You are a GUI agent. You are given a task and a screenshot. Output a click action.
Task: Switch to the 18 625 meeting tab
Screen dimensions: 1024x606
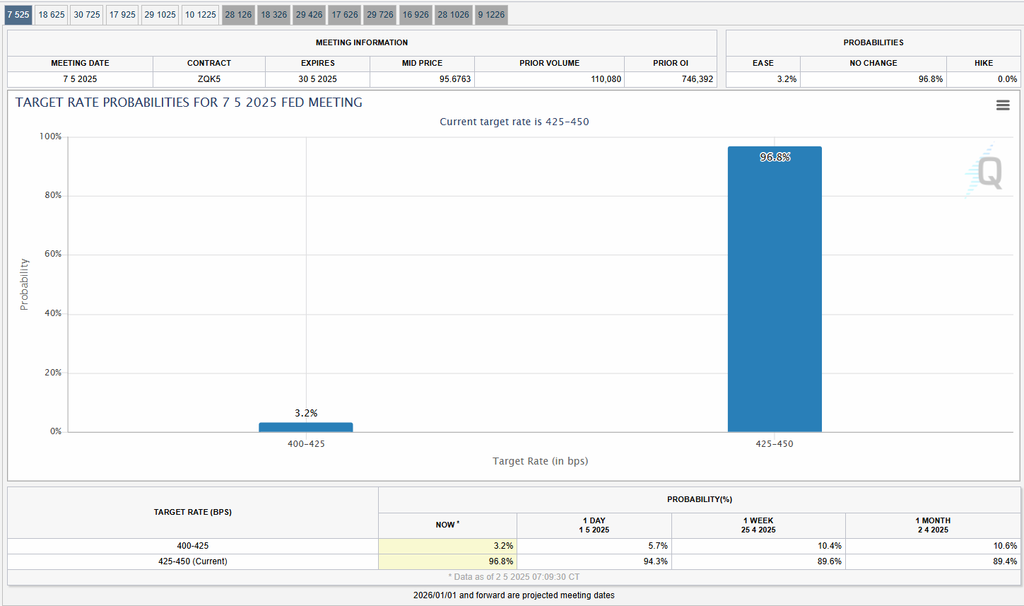coord(52,15)
